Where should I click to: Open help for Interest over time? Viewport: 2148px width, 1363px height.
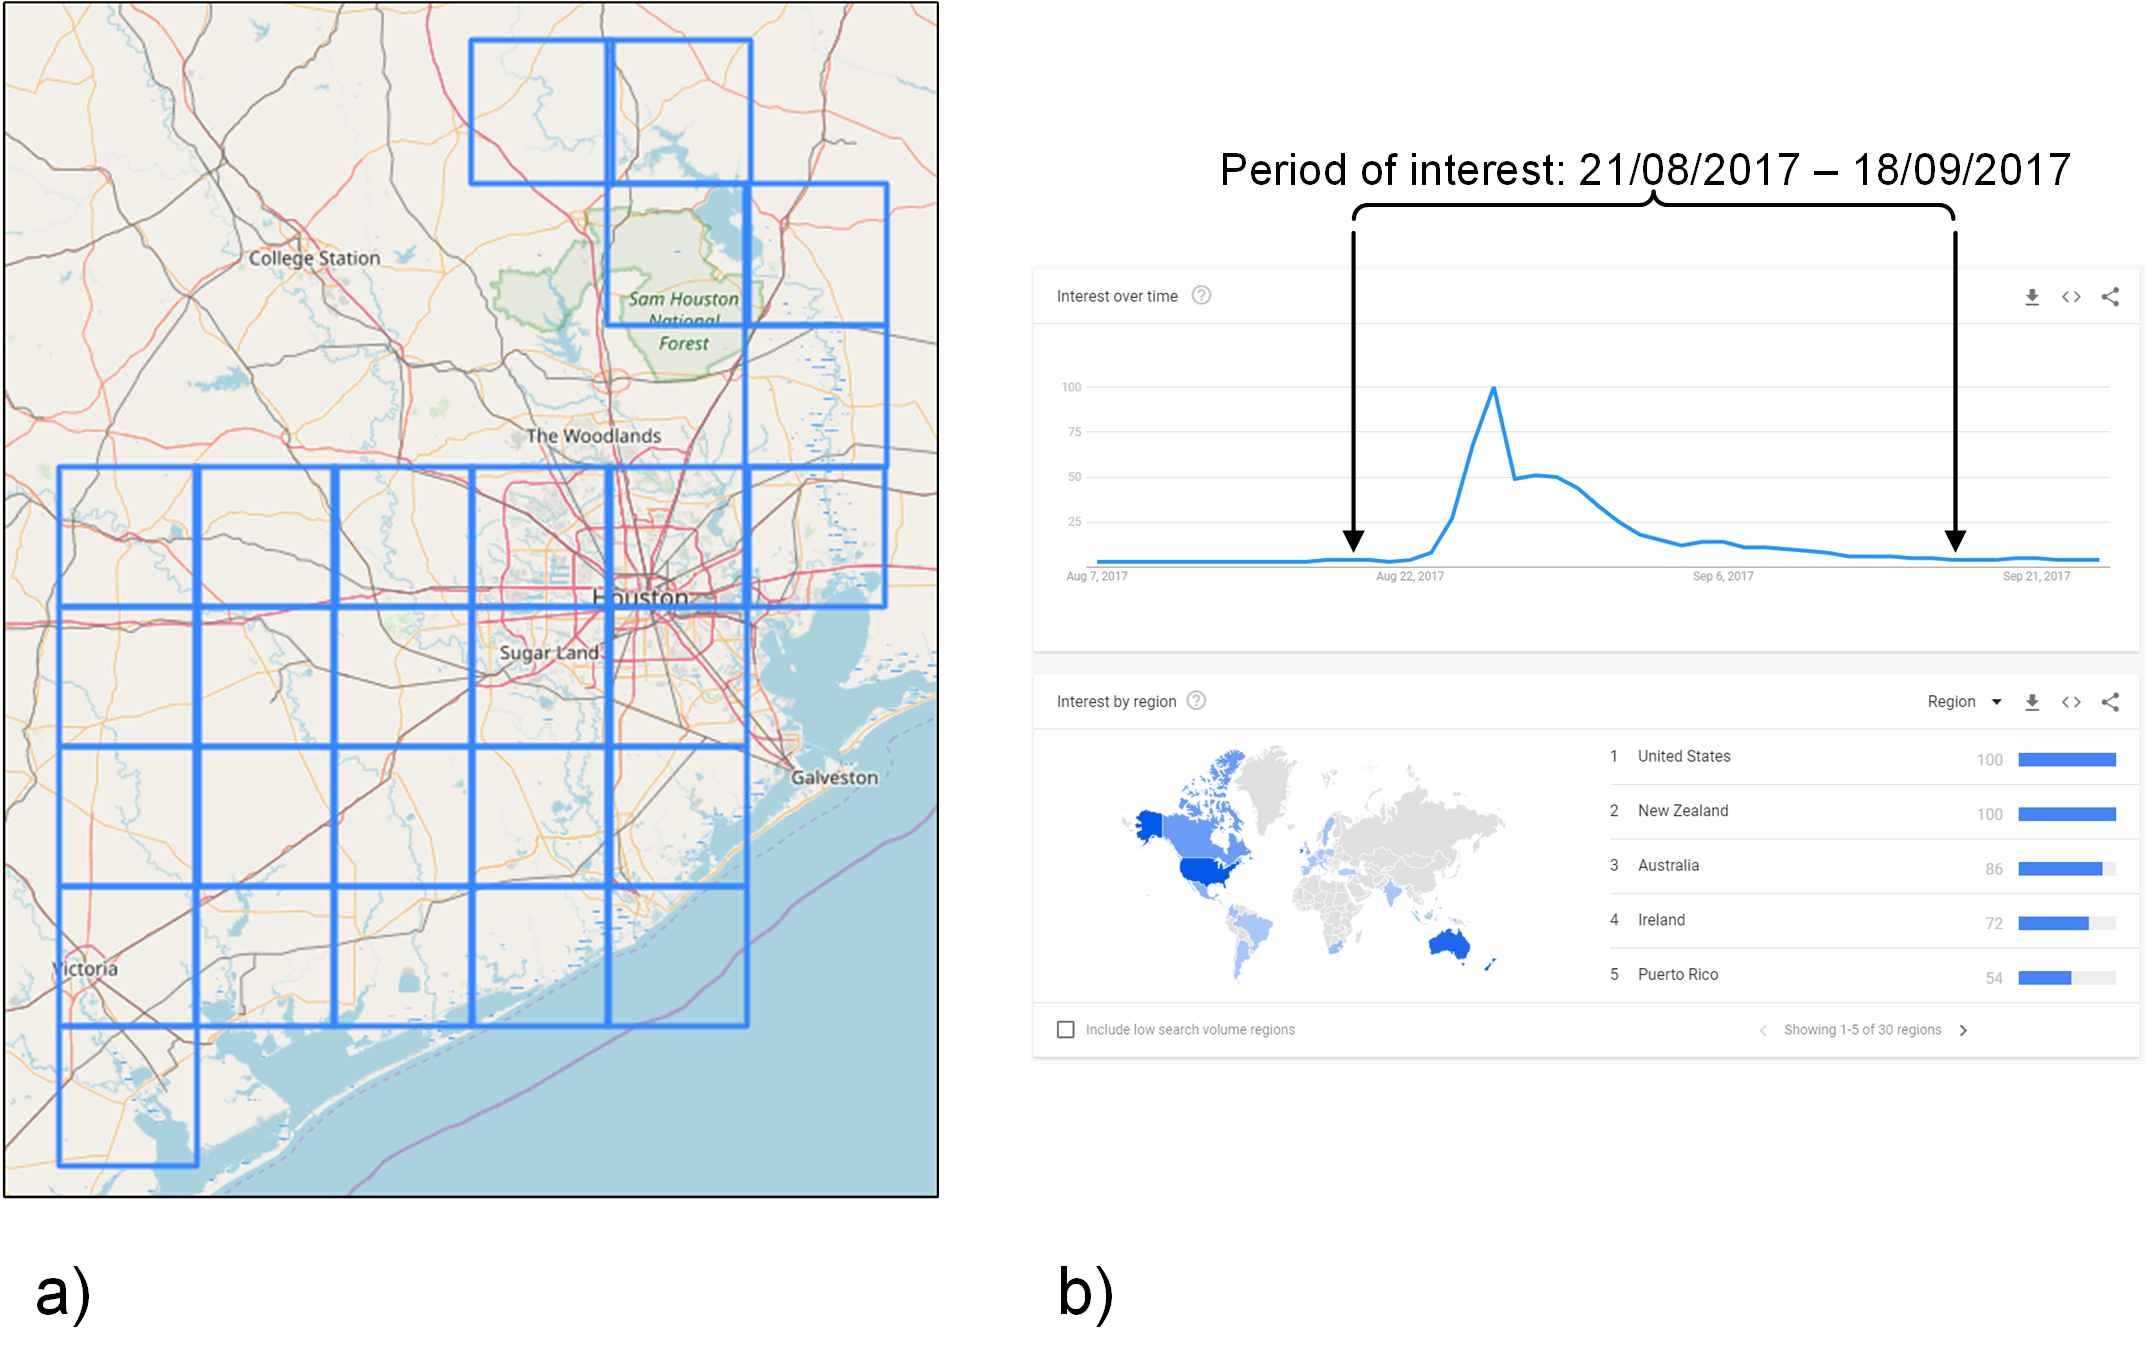point(1201,295)
